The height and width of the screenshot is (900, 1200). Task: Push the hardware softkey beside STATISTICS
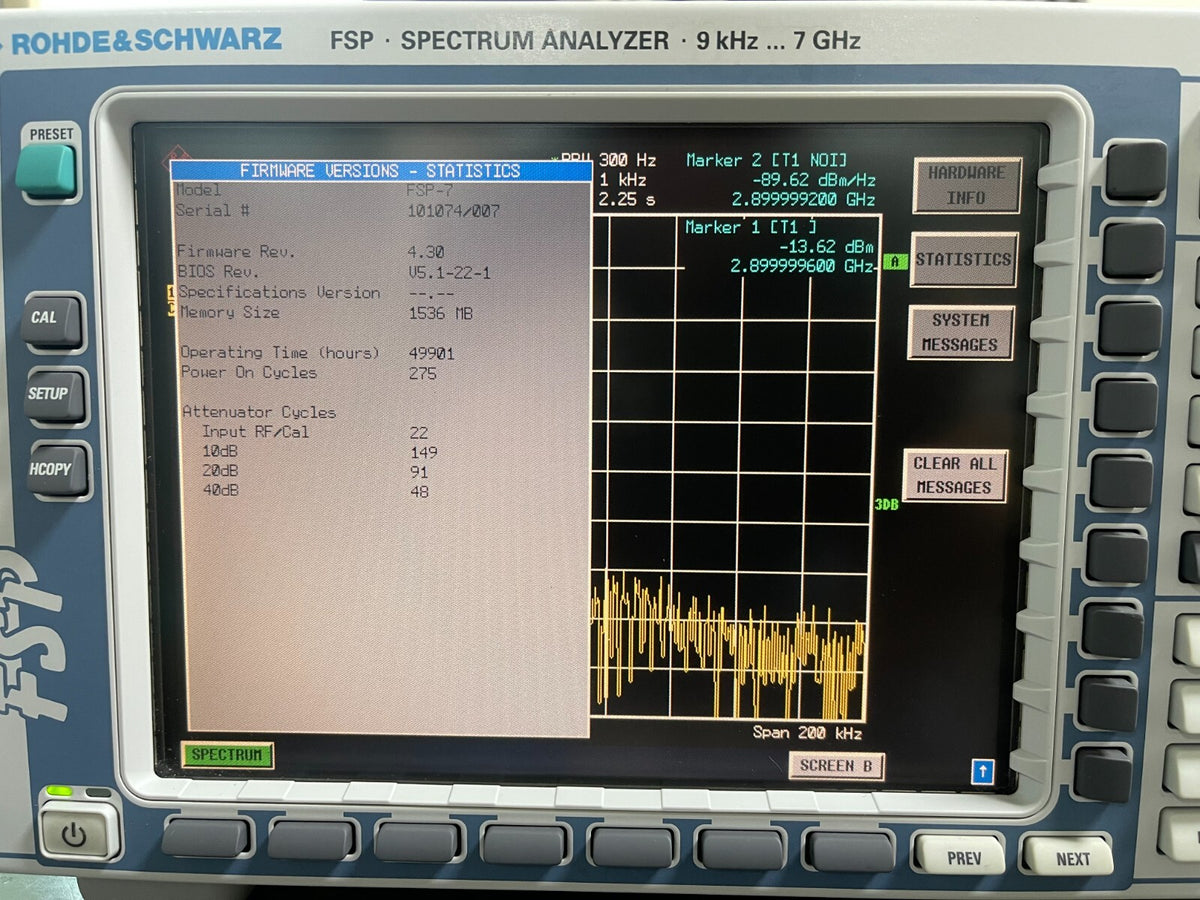[x=1131, y=249]
